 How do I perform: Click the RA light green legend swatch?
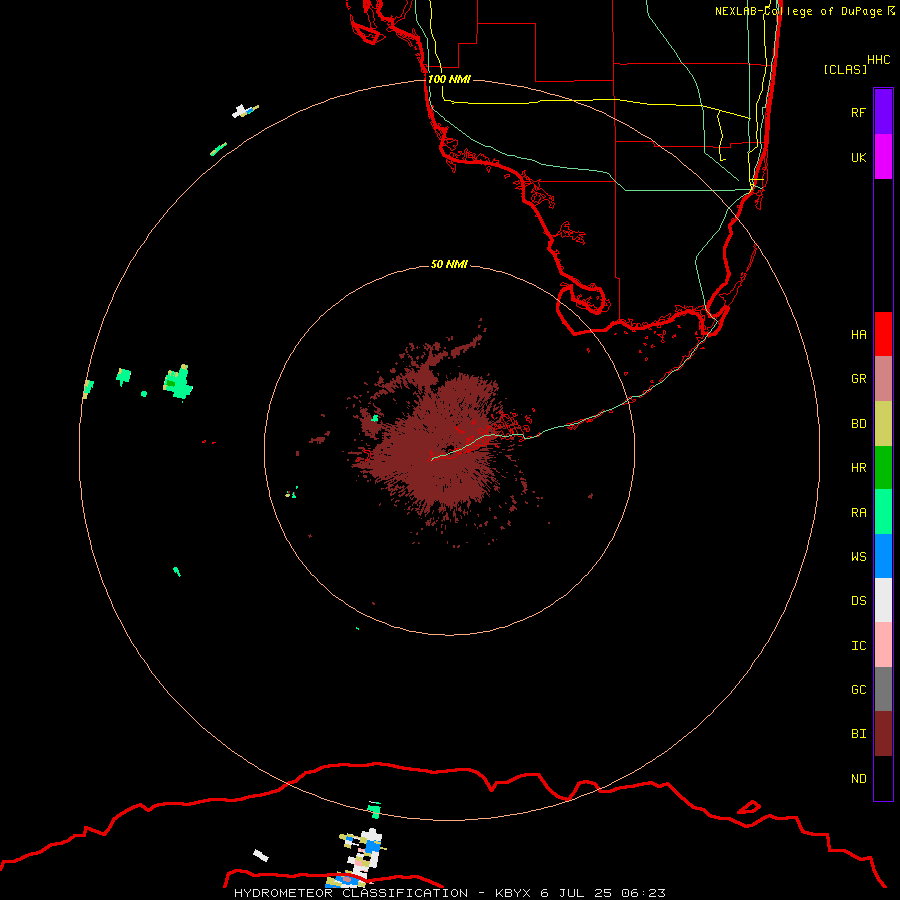(x=883, y=512)
